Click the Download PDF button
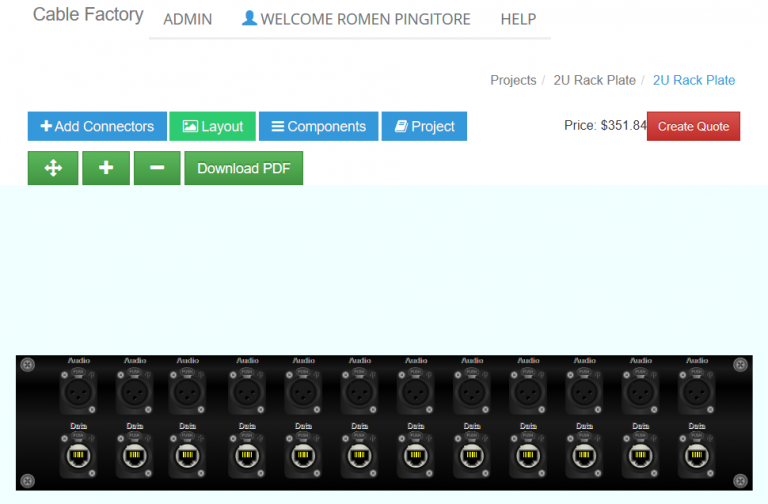 (x=243, y=168)
